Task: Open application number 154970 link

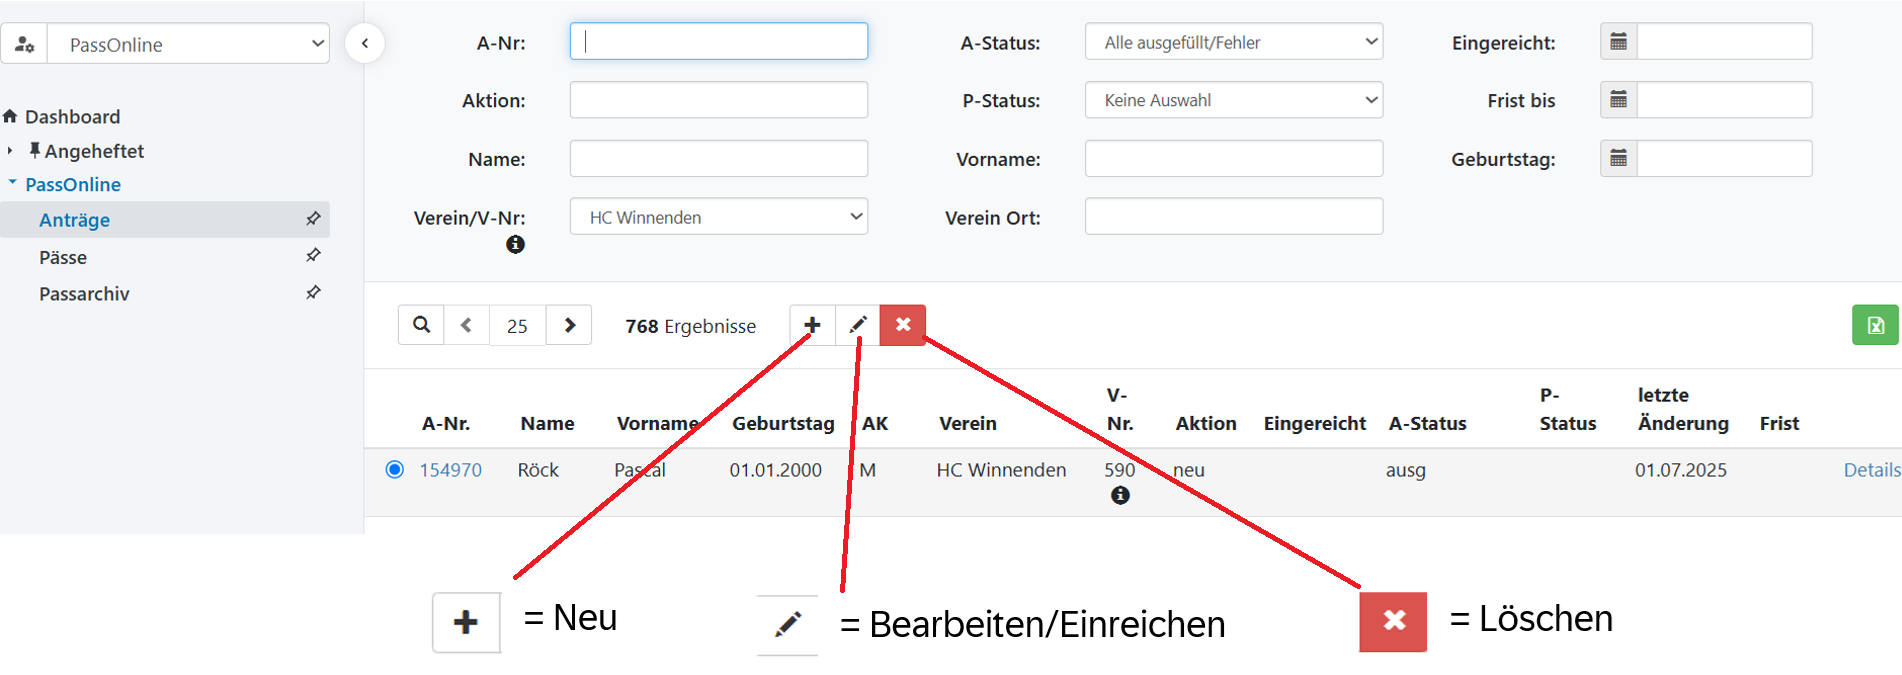Action: [x=450, y=470]
